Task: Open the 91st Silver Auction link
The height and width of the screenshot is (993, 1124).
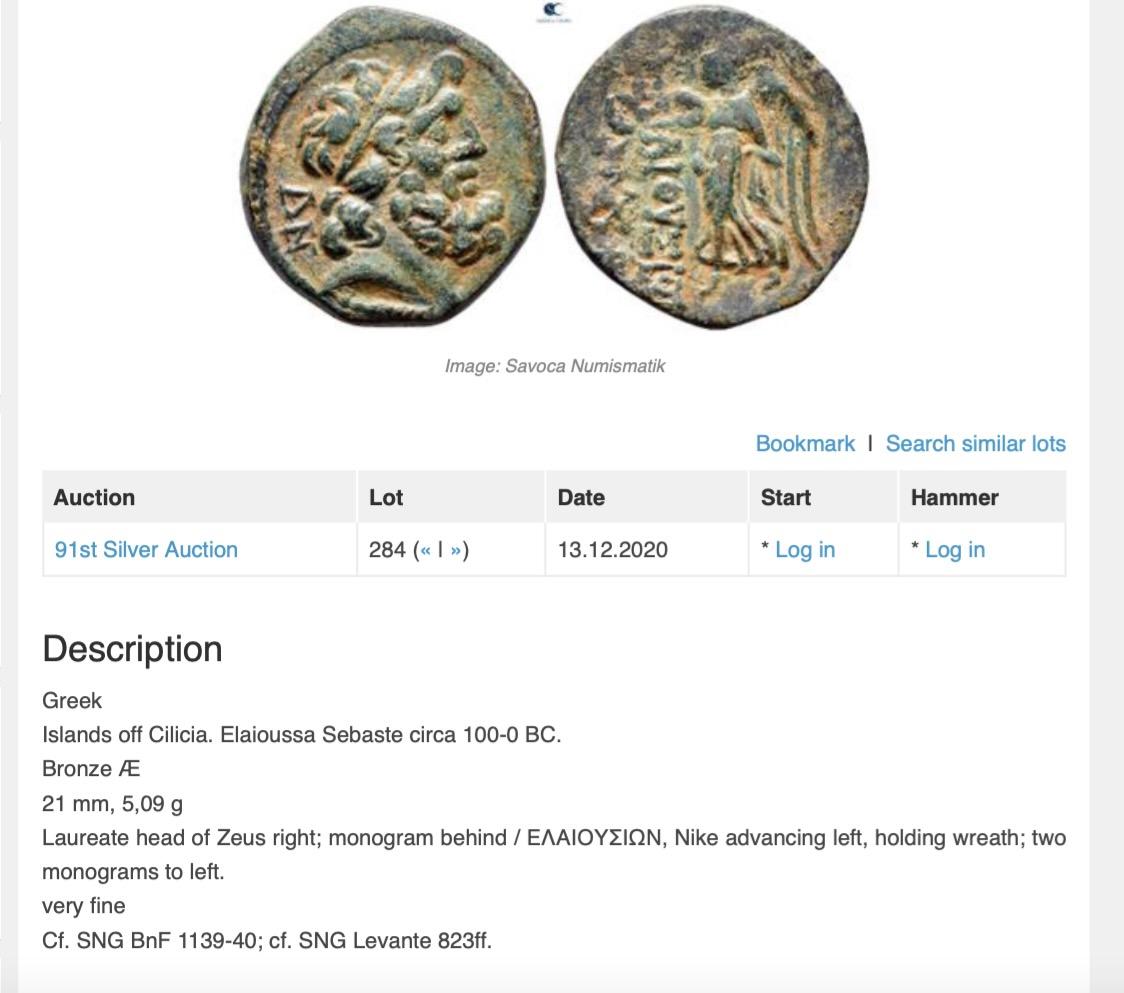Action: pos(146,550)
